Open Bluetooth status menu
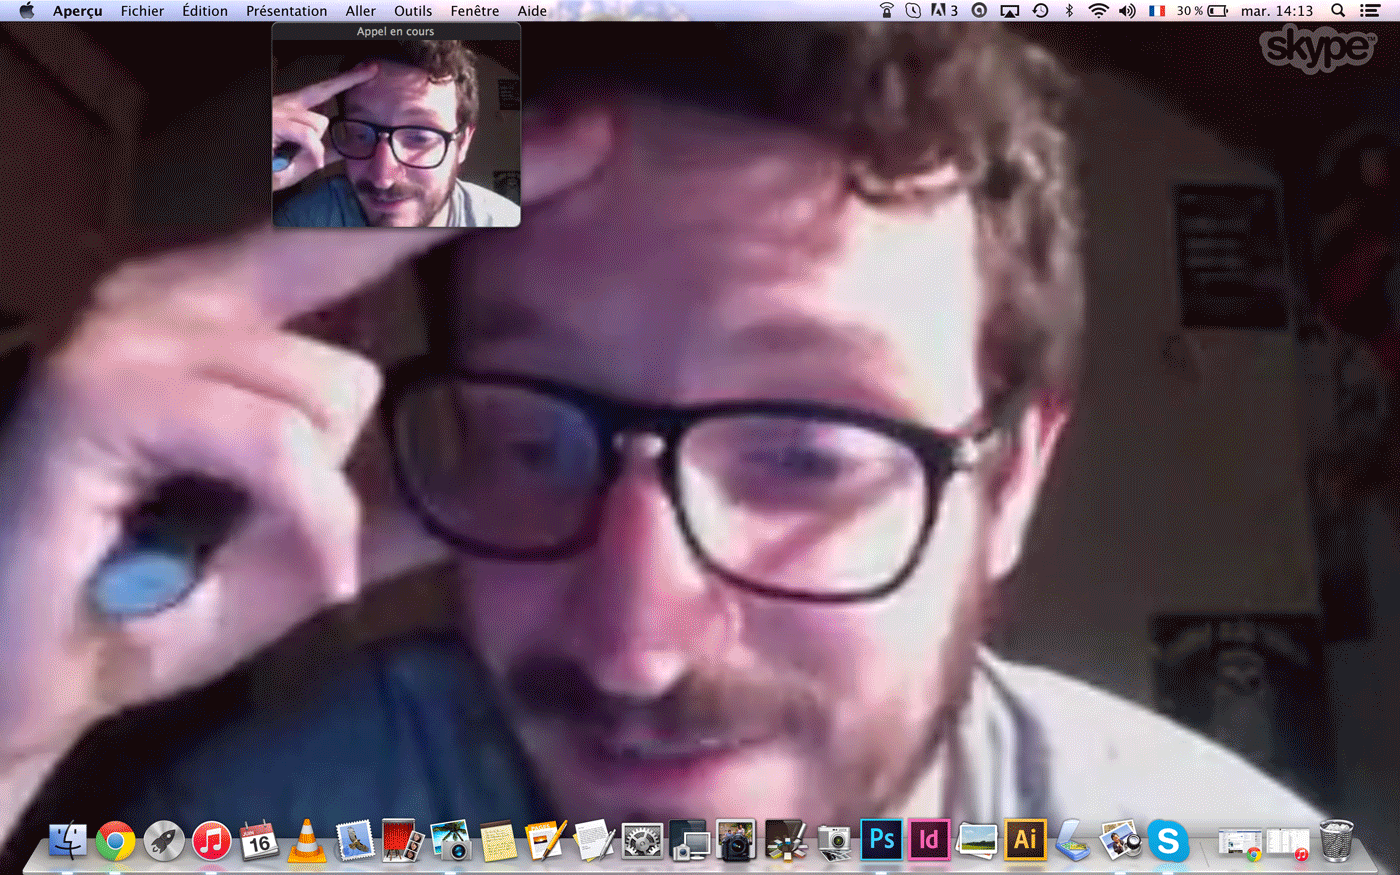1400x875 pixels. (1069, 11)
